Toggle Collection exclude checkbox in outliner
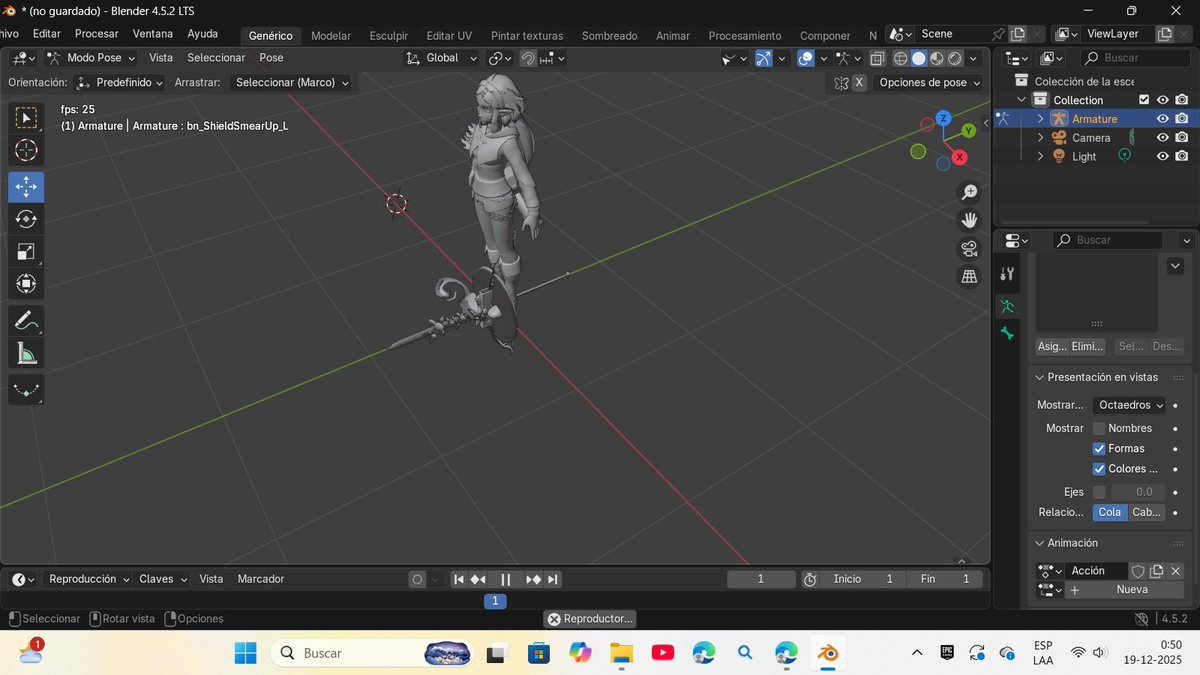 (1144, 100)
